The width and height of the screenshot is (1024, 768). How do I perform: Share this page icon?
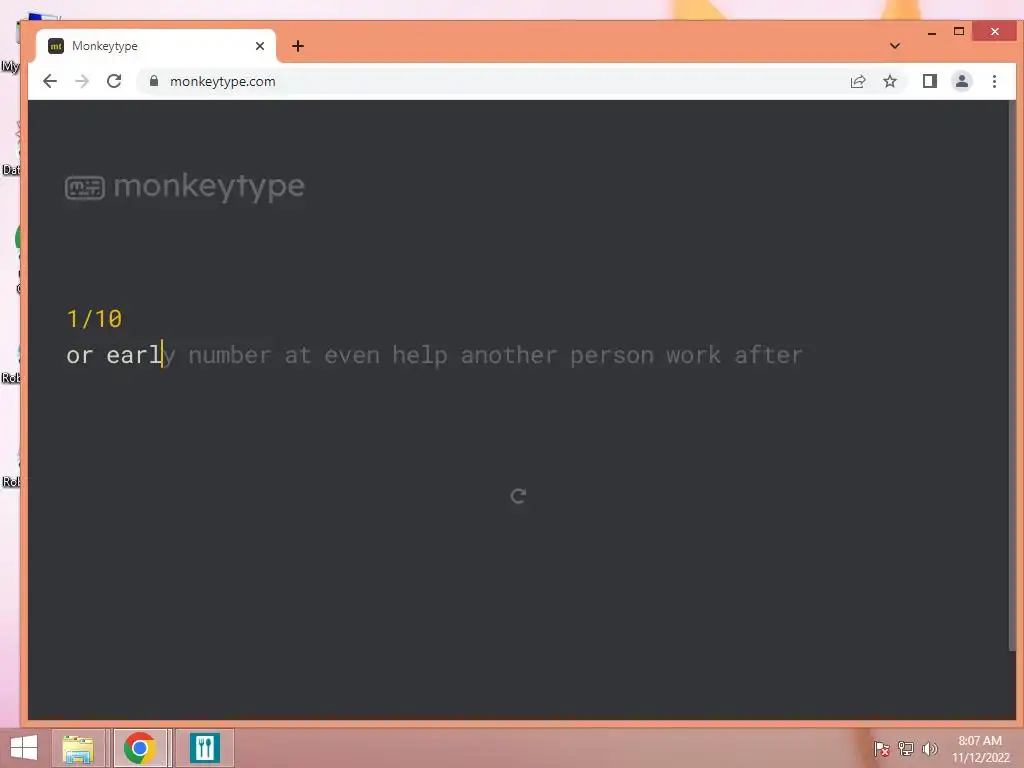tap(857, 81)
